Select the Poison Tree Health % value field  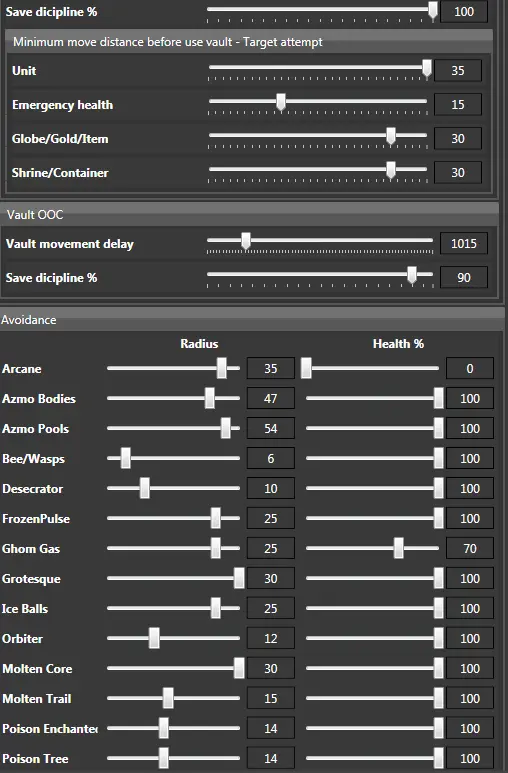coord(470,758)
